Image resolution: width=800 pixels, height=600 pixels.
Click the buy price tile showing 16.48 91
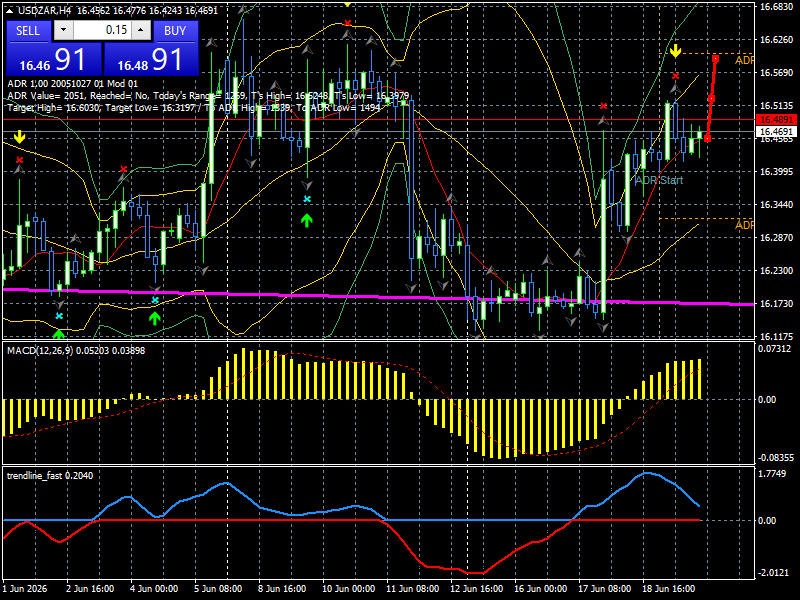click(x=151, y=59)
